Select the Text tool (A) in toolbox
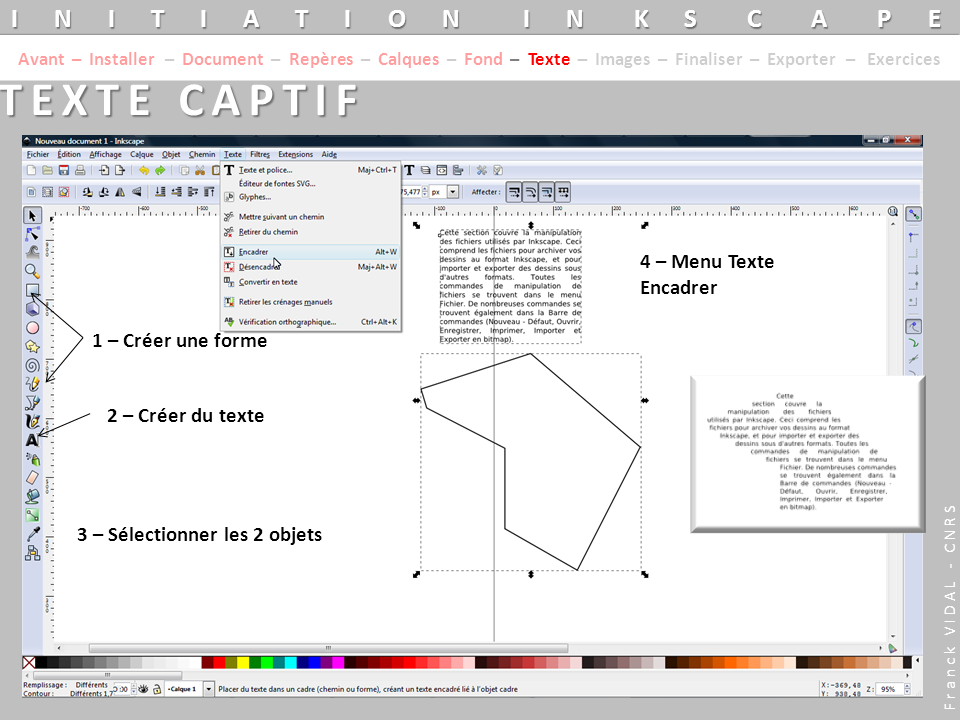 32,440
